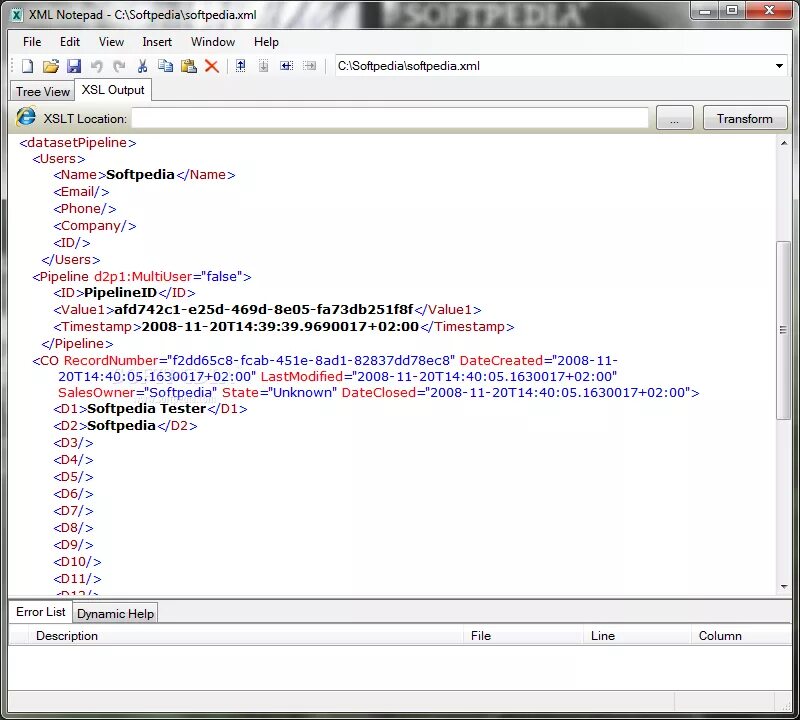Click the '</Pipeline>' closing tag
The image size is (800, 720).
(x=78, y=343)
